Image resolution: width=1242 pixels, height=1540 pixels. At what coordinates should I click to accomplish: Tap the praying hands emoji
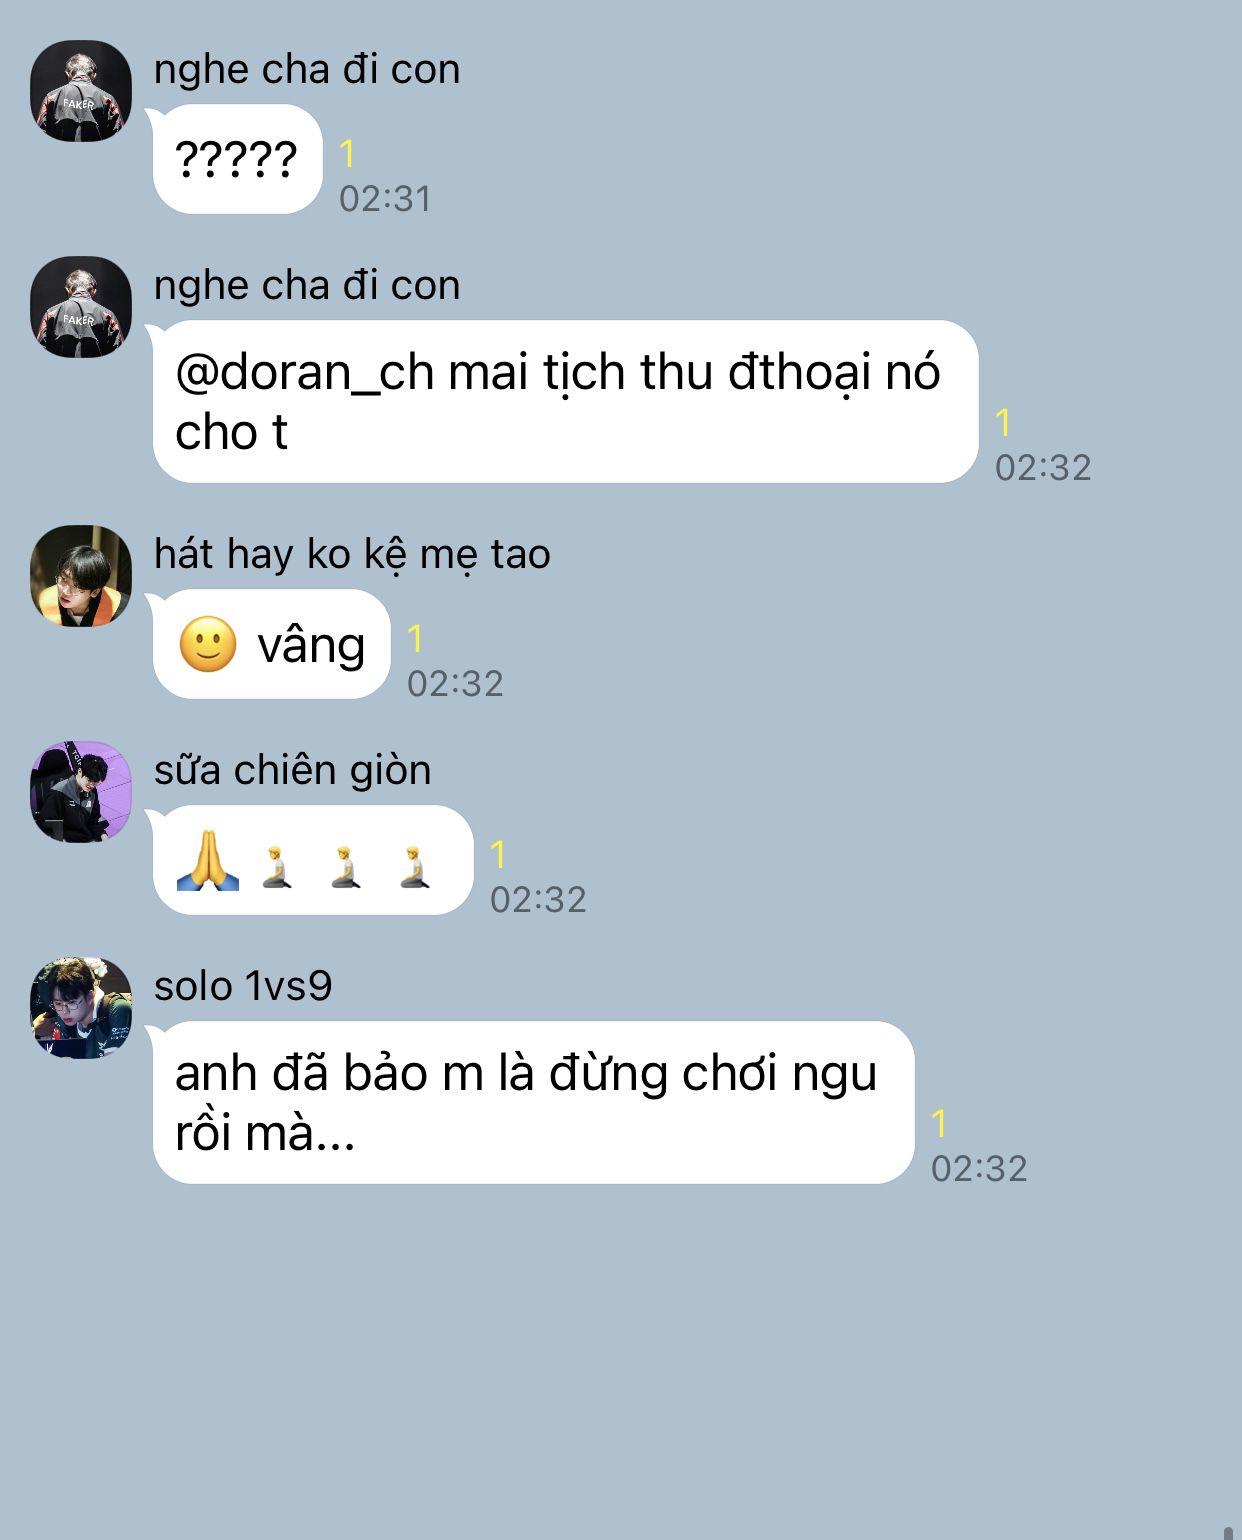coord(208,860)
